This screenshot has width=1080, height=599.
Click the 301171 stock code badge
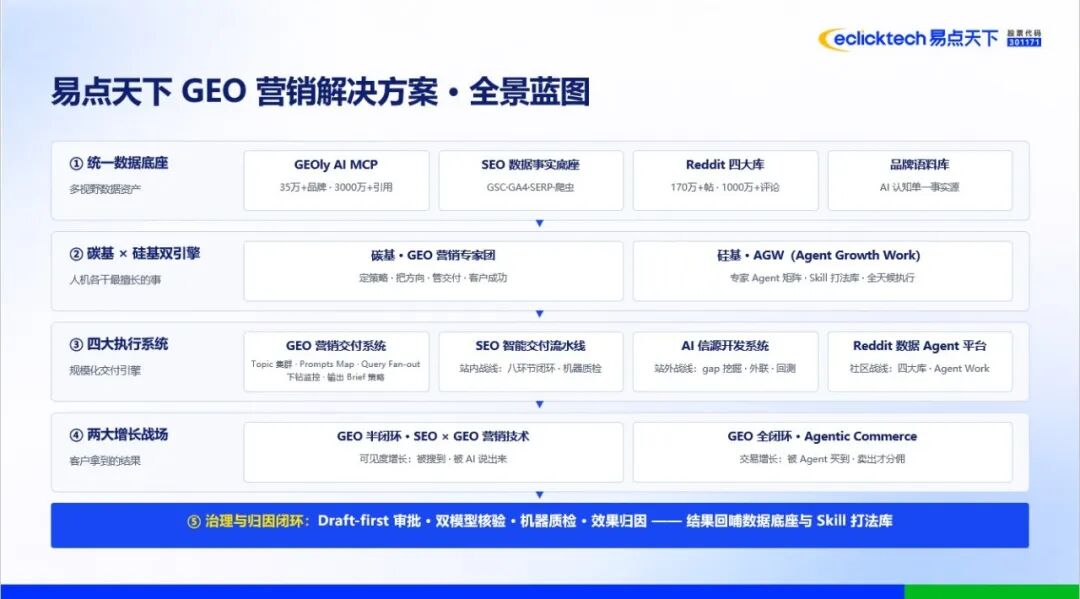(1024, 43)
